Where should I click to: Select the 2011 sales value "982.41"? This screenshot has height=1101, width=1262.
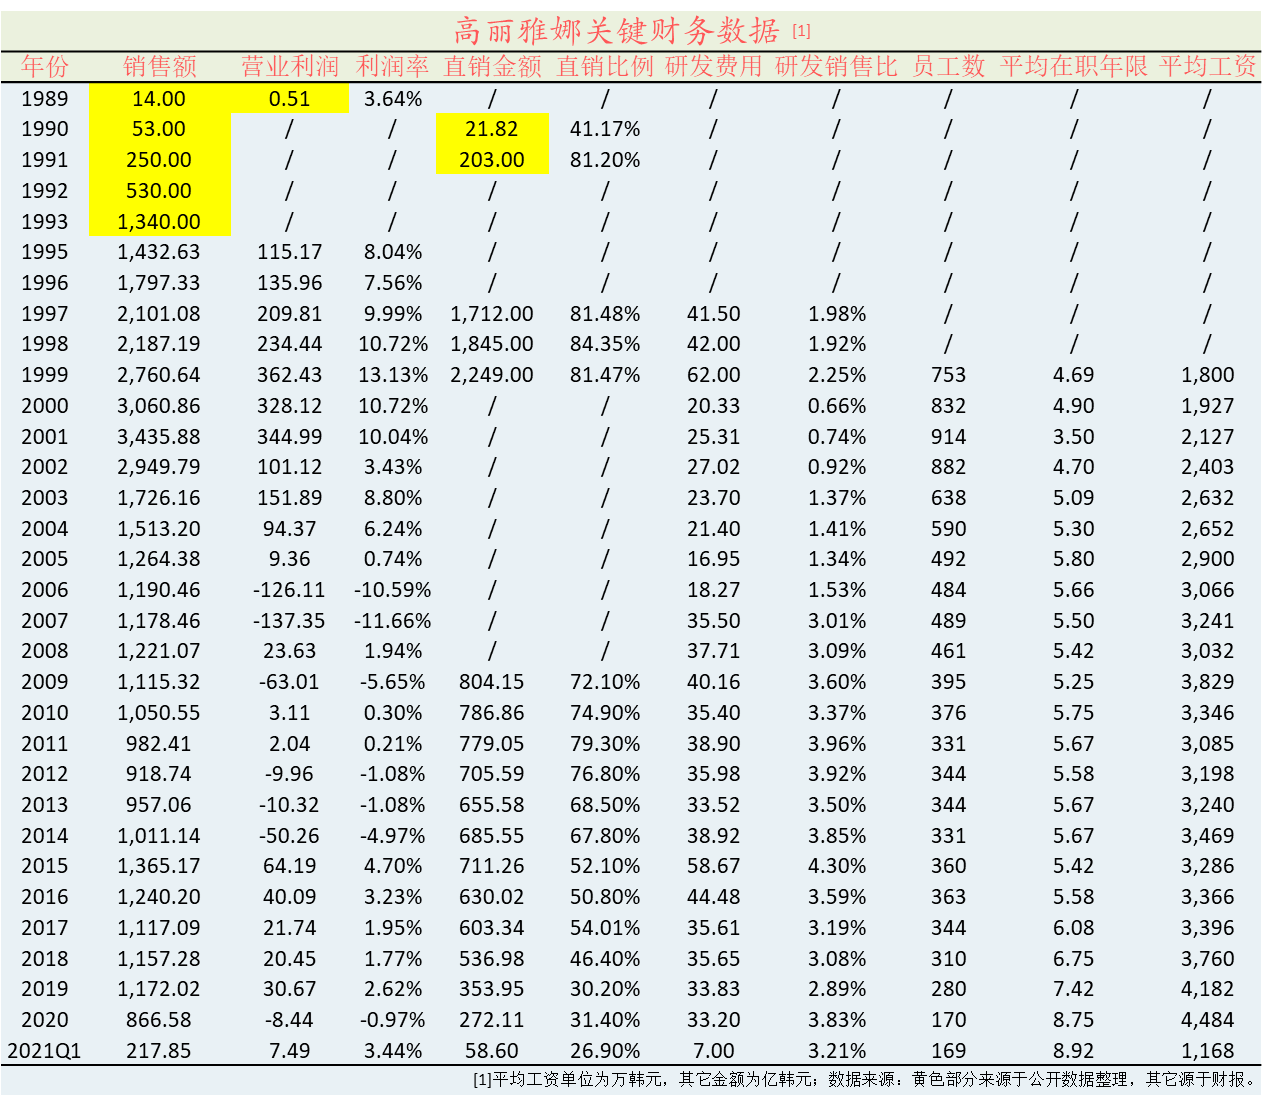[159, 744]
